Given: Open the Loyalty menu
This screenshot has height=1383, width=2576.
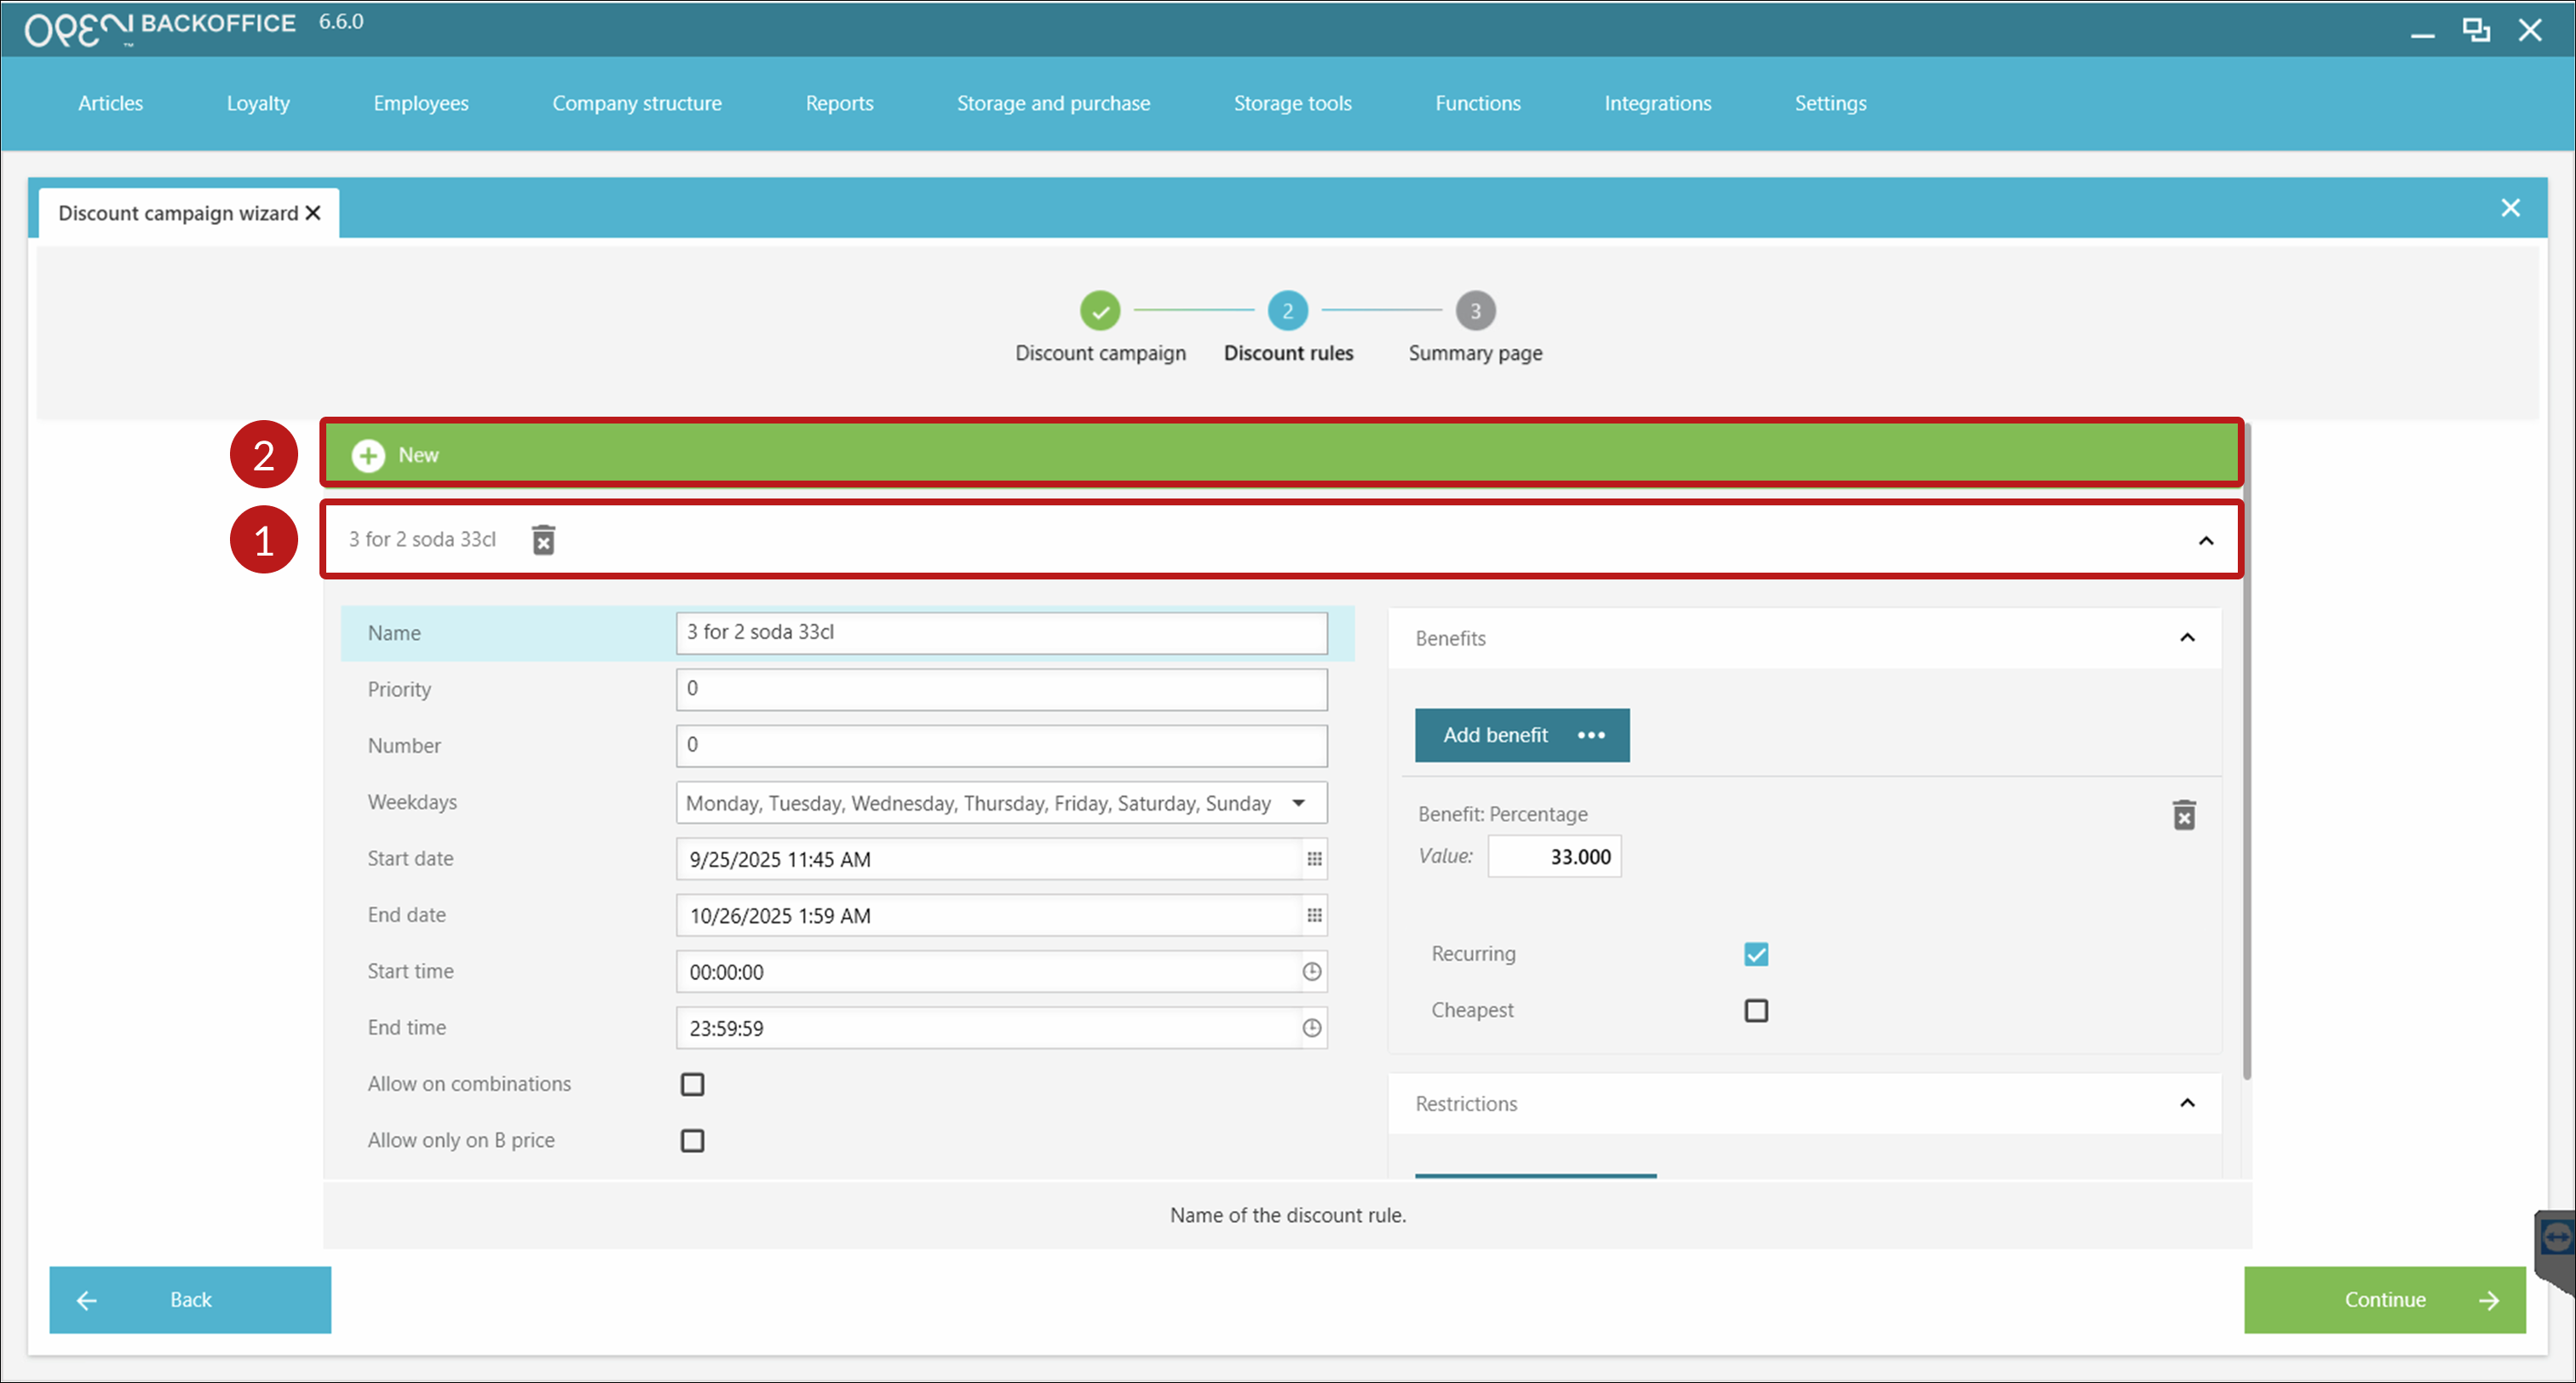Looking at the screenshot, I should point(258,103).
